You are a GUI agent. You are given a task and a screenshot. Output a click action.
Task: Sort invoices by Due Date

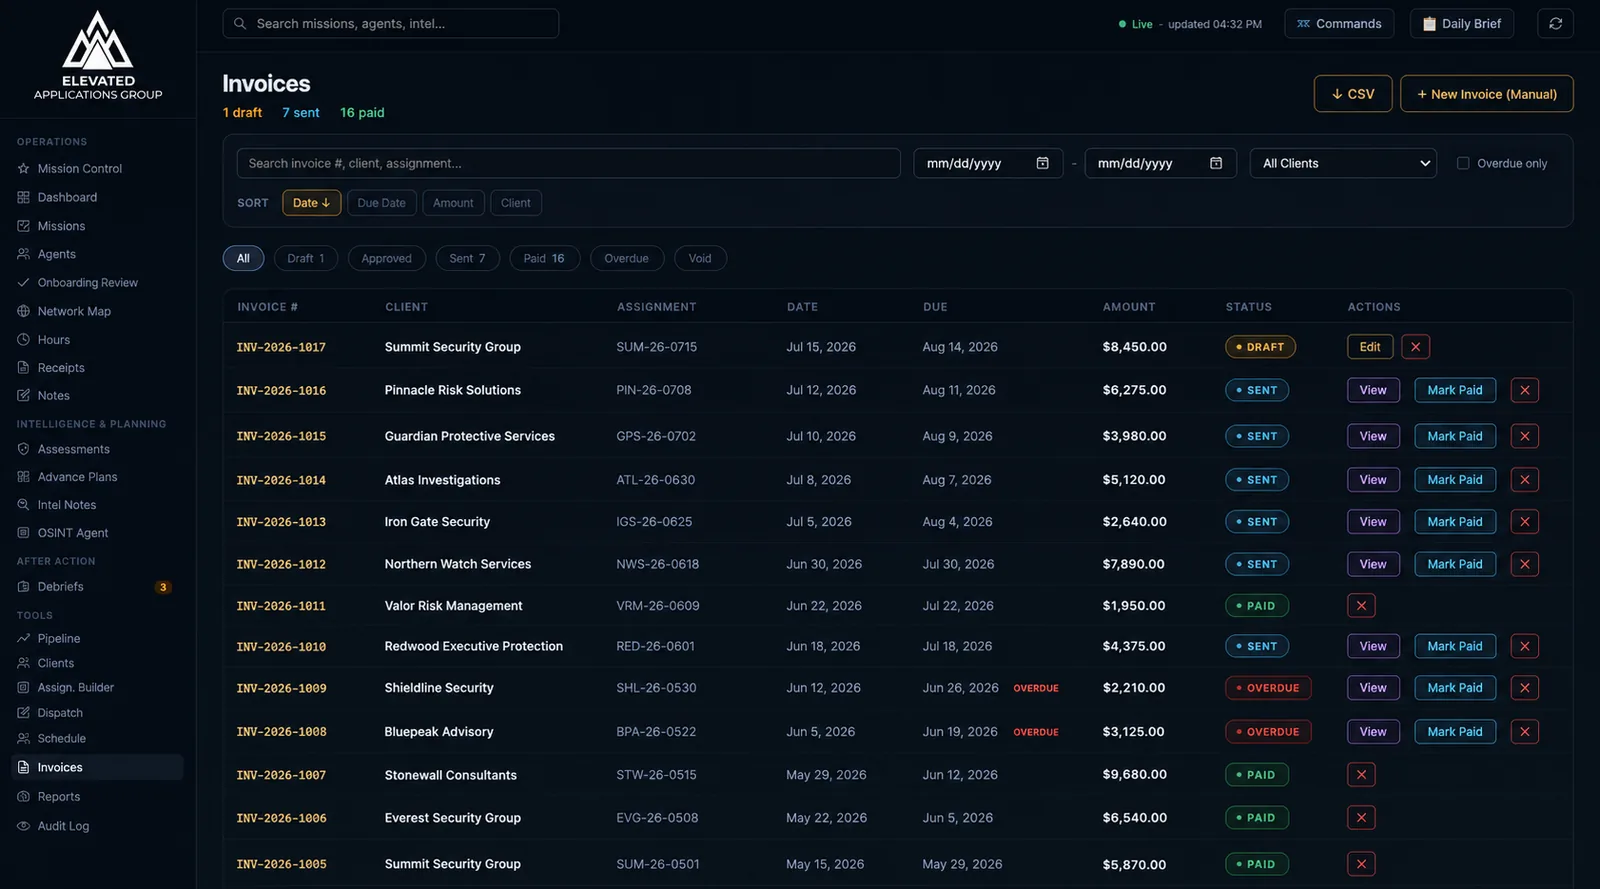[382, 203]
